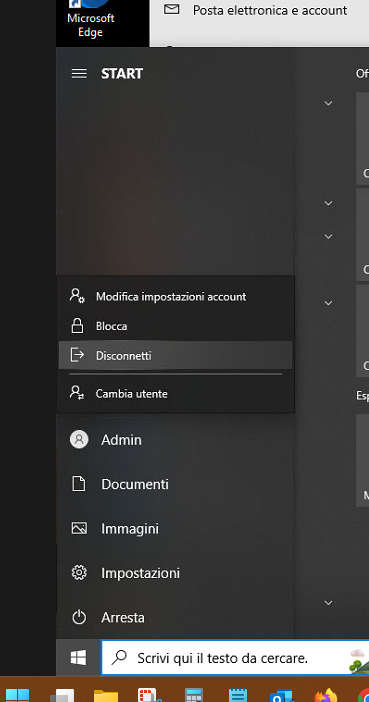The height and width of the screenshot is (702, 369).
Task: Click the white Windows logo Start button
Action: [x=78, y=657]
